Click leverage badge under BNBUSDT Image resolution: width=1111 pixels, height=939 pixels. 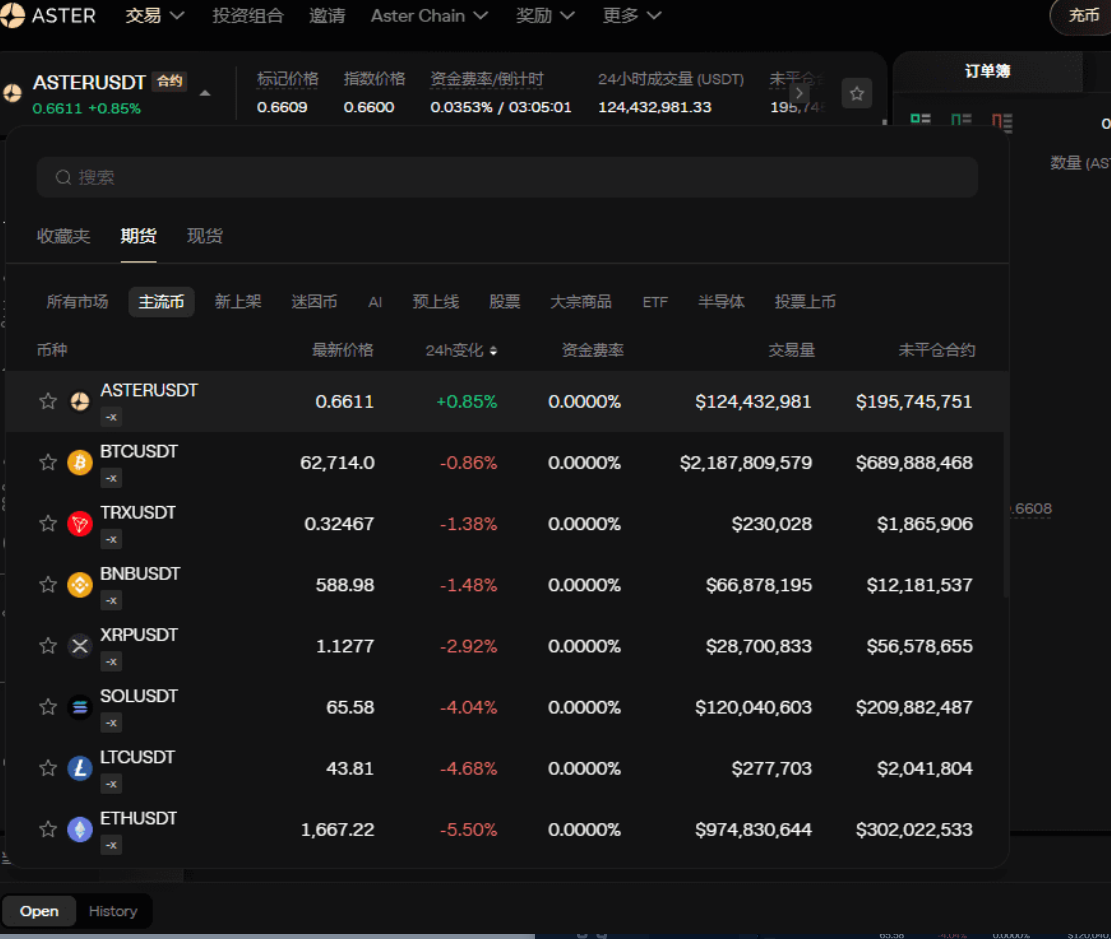pos(111,600)
